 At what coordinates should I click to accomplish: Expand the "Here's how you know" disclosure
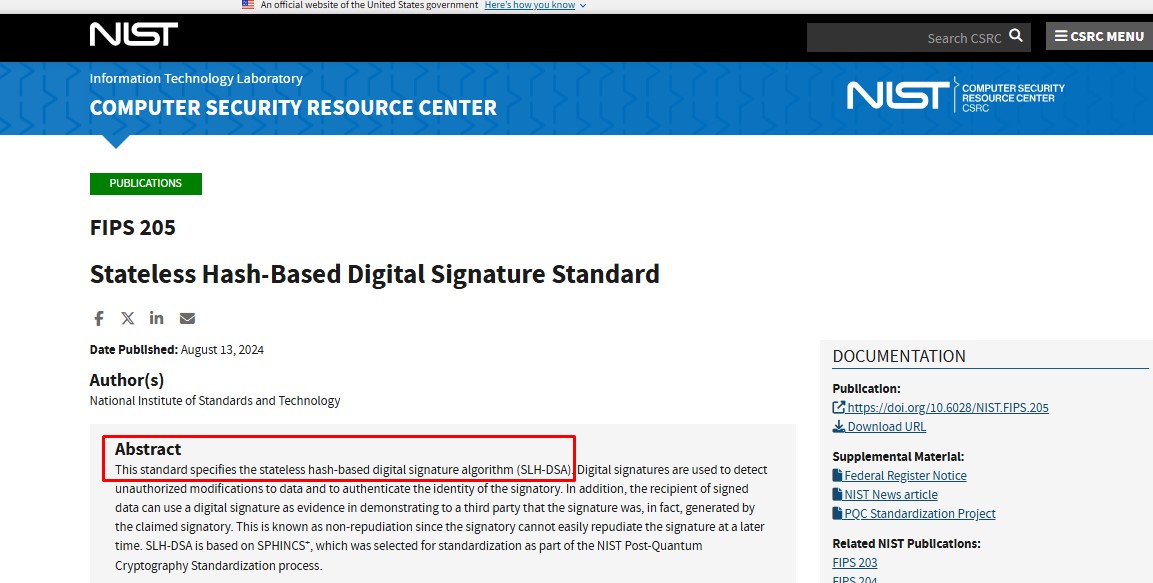pyautogui.click(x=535, y=5)
